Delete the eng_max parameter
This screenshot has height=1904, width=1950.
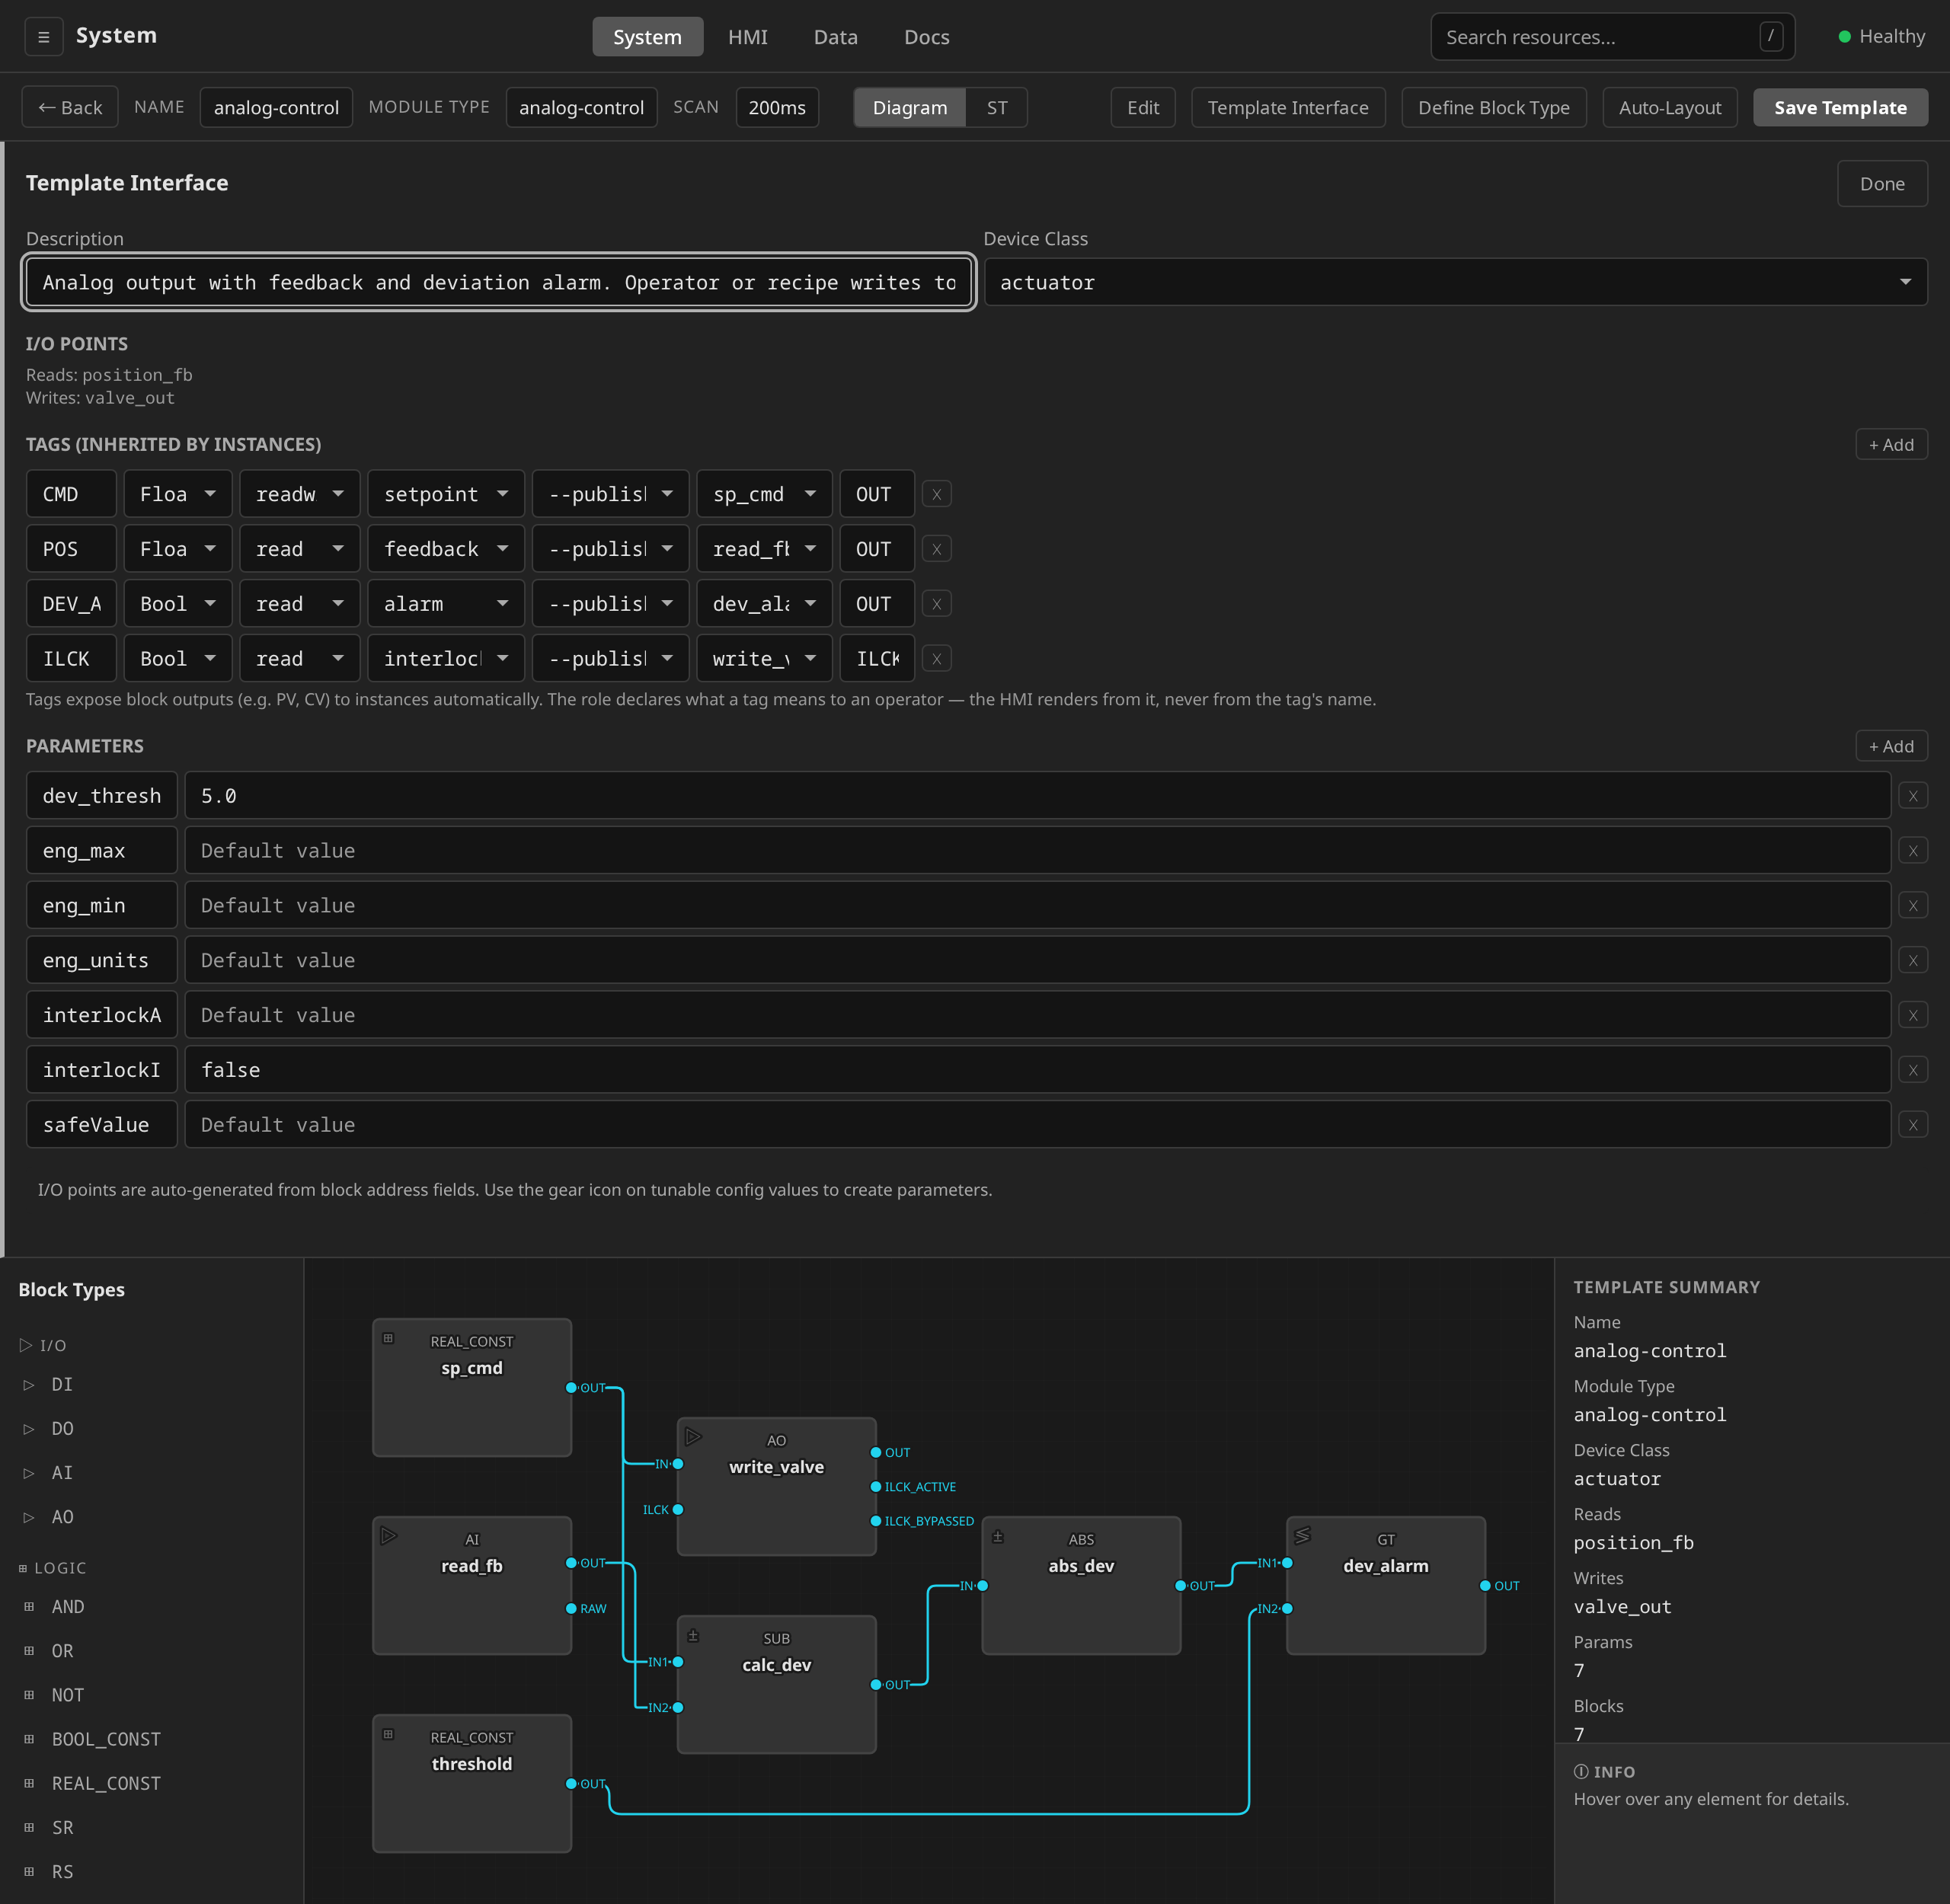pyautogui.click(x=1912, y=851)
